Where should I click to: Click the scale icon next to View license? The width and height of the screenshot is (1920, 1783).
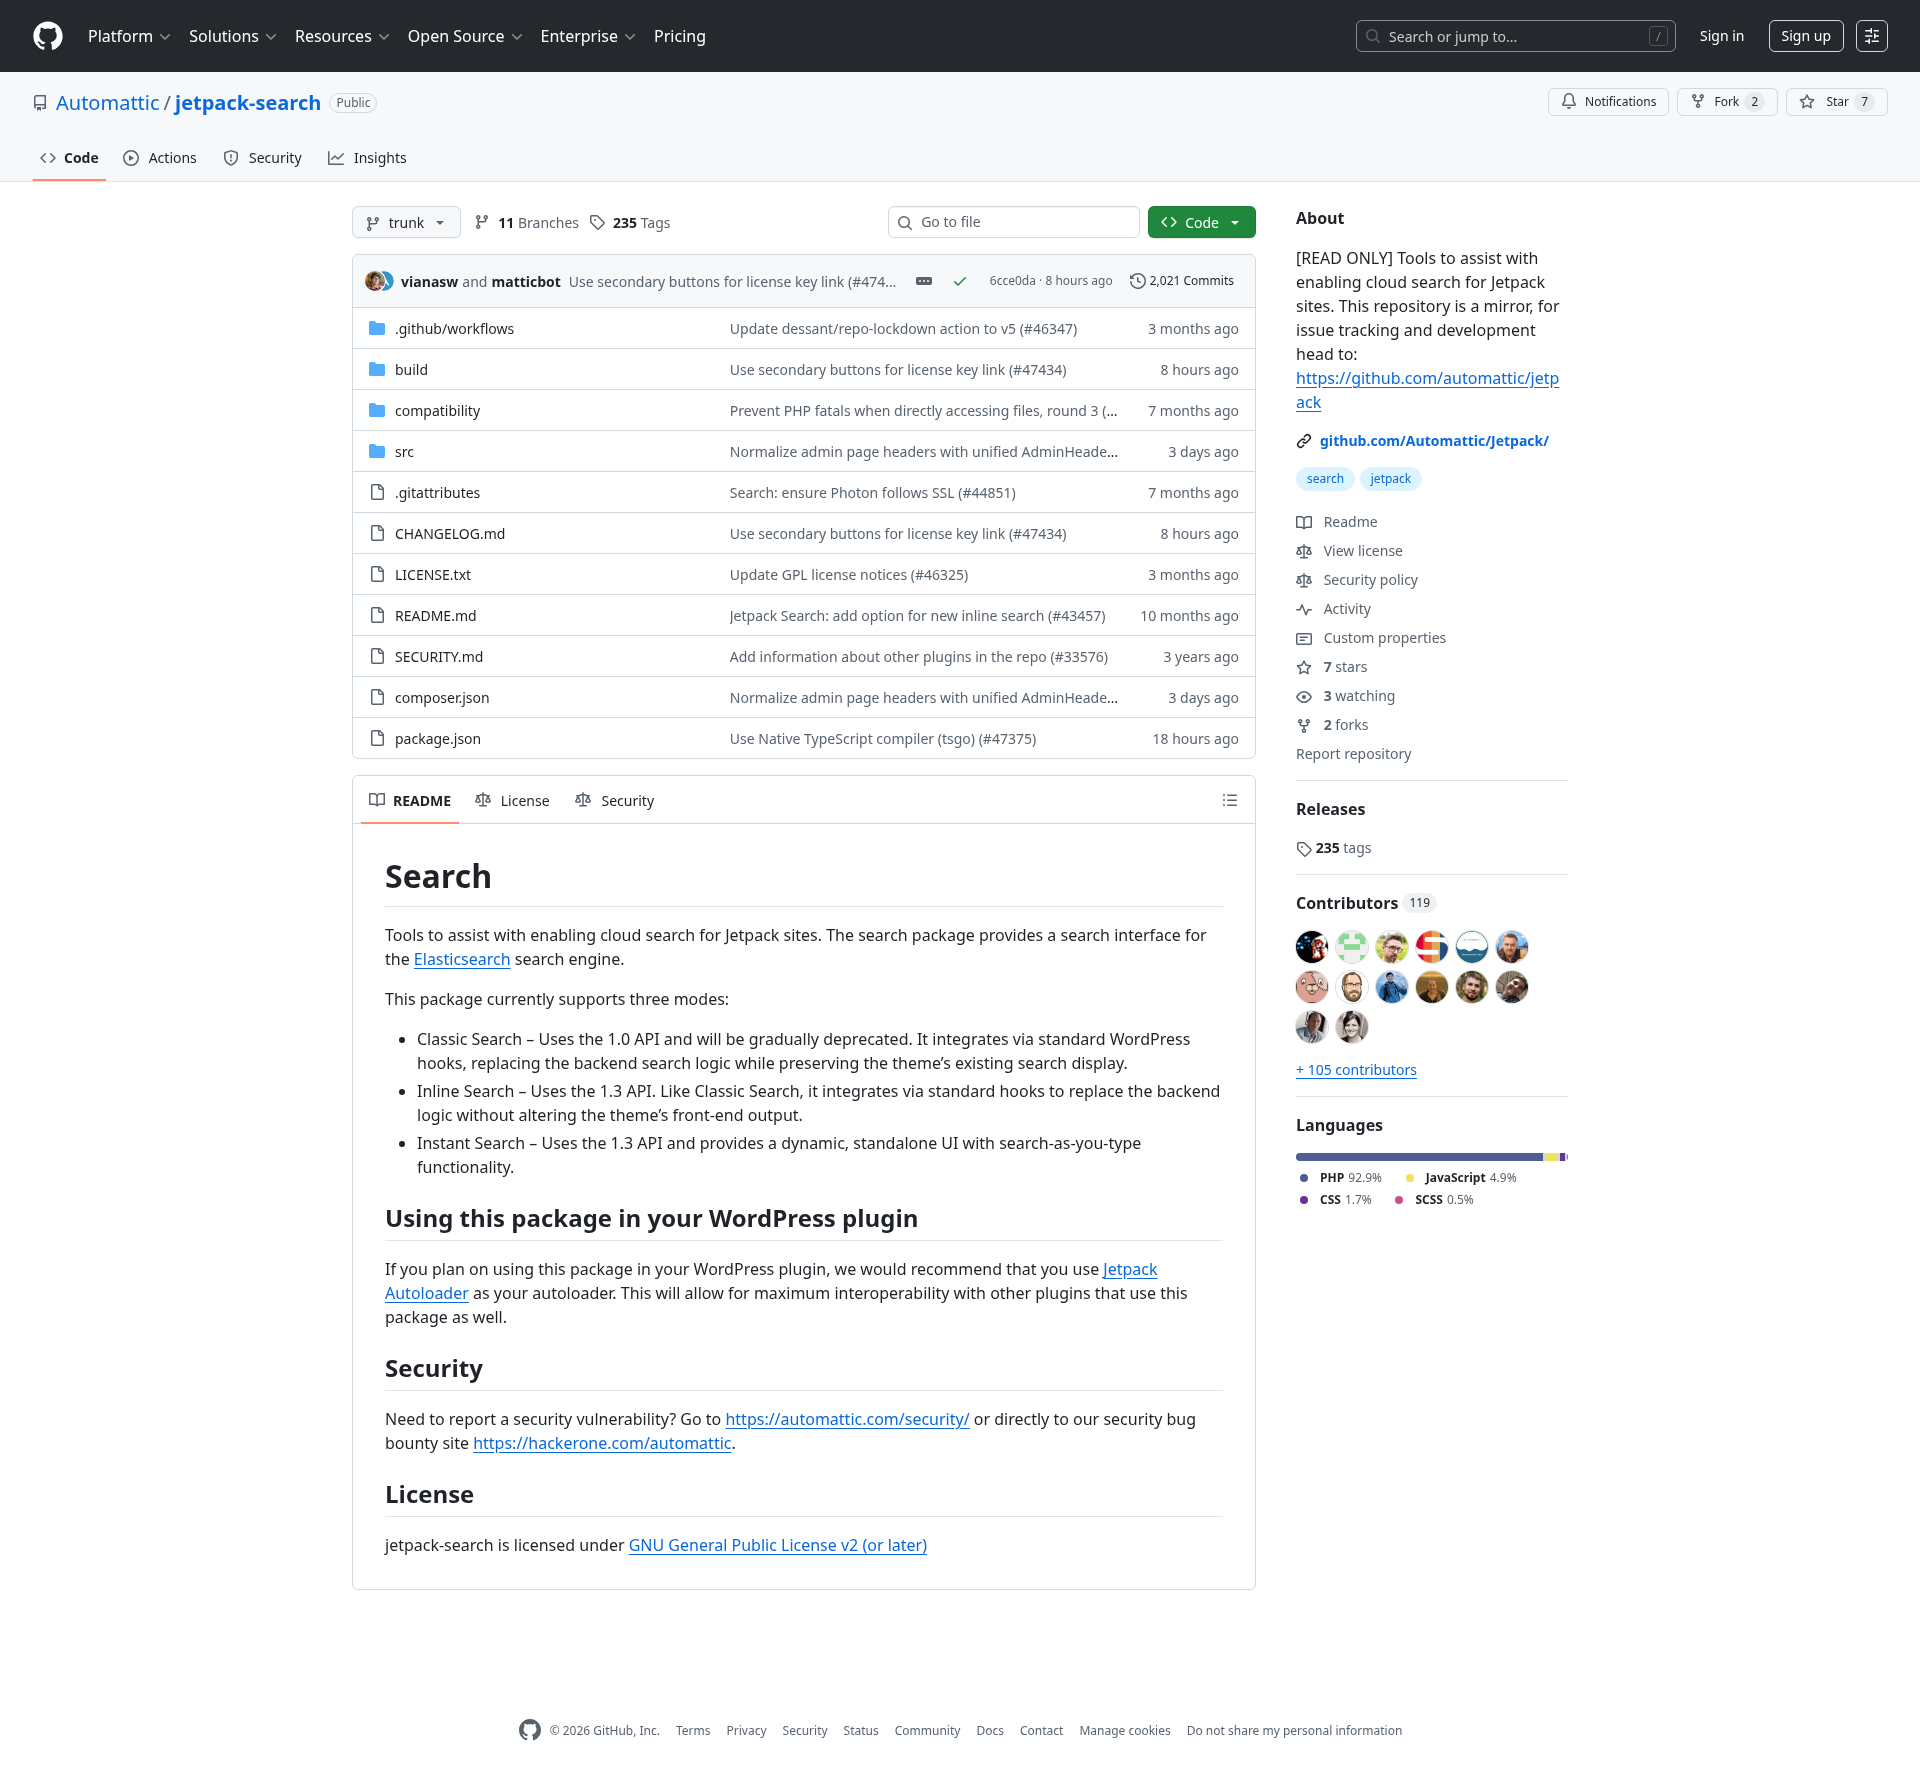pos(1304,551)
